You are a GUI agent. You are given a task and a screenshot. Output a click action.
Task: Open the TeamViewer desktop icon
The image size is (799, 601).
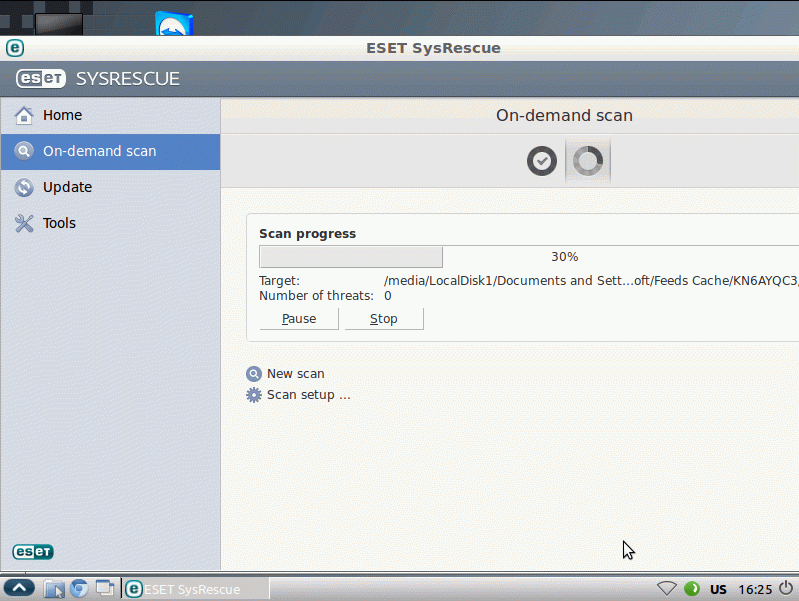tap(174, 24)
